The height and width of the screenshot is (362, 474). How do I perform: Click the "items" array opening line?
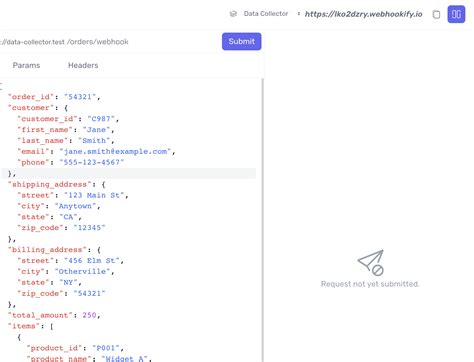[x=31, y=326]
